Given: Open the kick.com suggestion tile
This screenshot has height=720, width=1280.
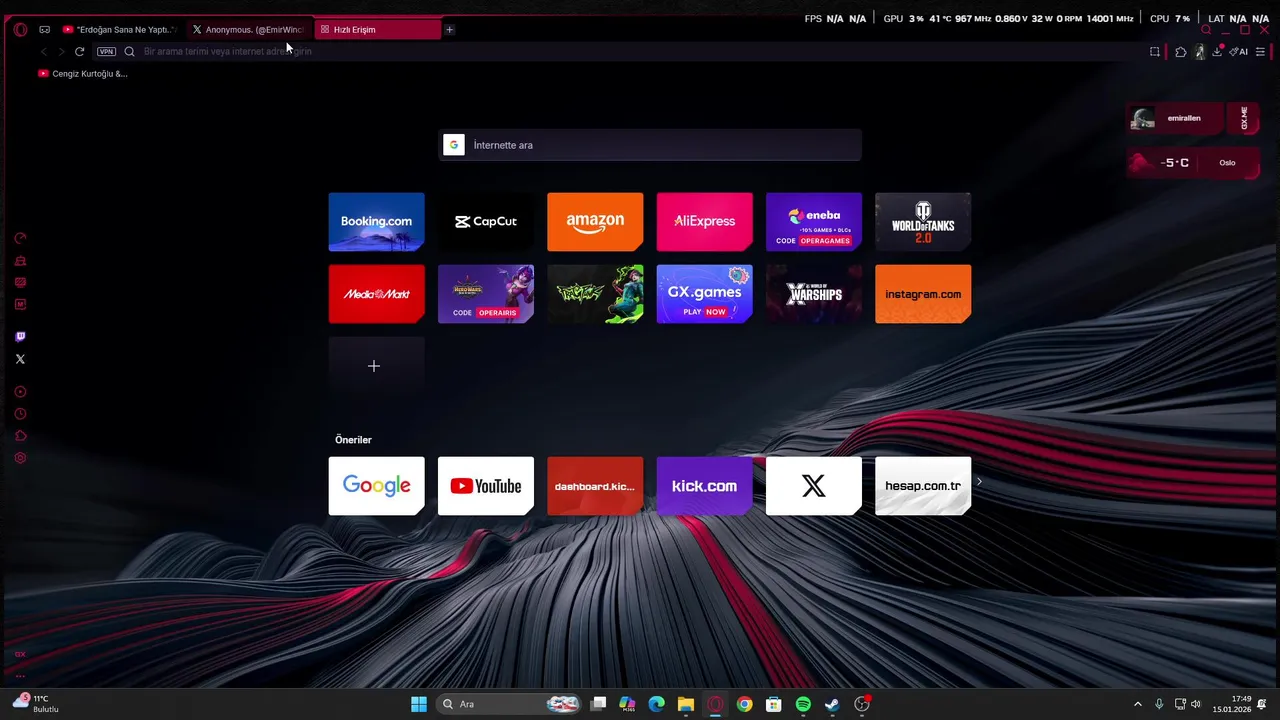Looking at the screenshot, I should (x=705, y=486).
